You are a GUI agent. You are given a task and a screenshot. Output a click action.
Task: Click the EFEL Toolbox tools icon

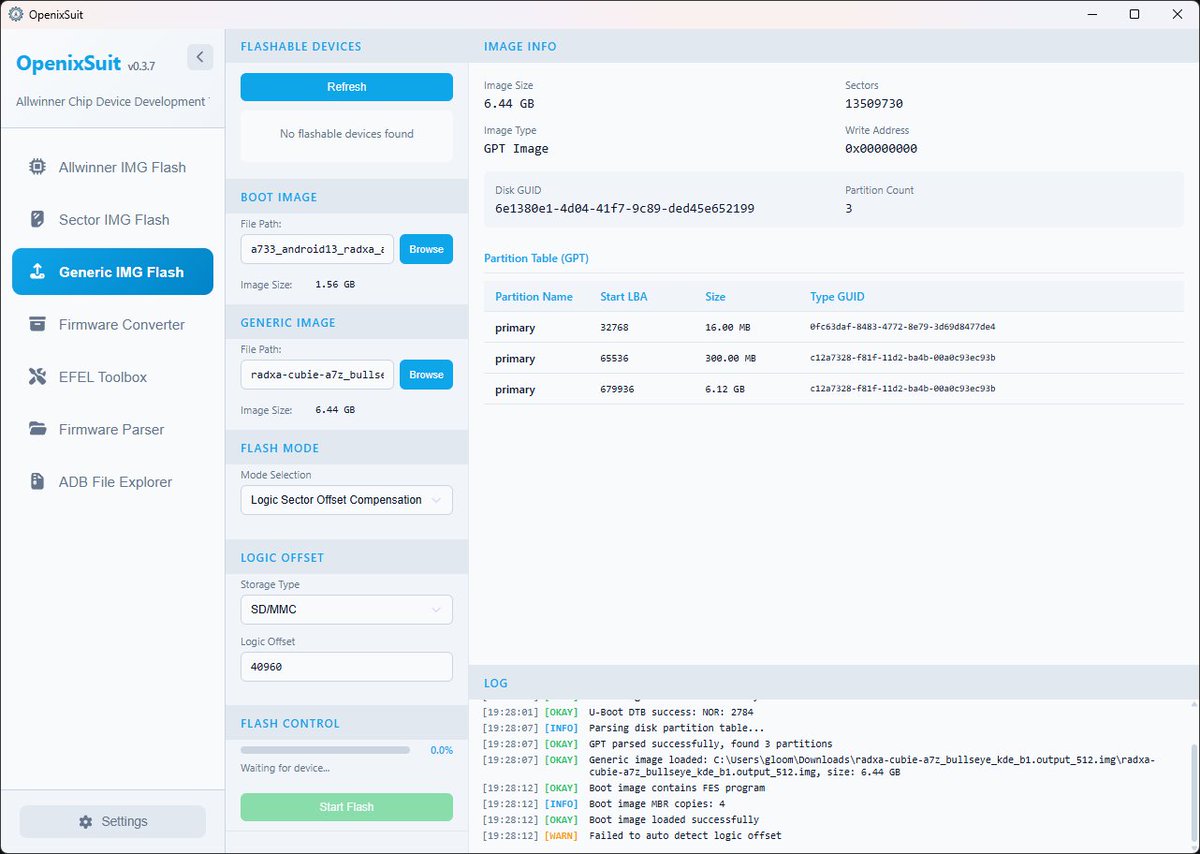coord(37,377)
